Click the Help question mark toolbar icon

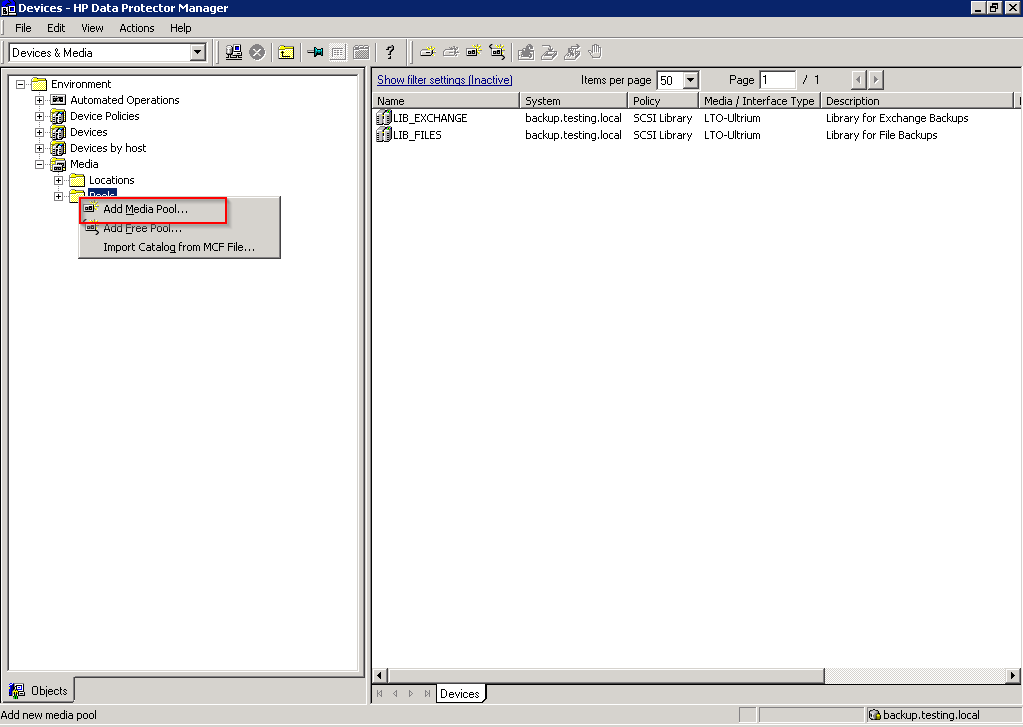click(390, 52)
